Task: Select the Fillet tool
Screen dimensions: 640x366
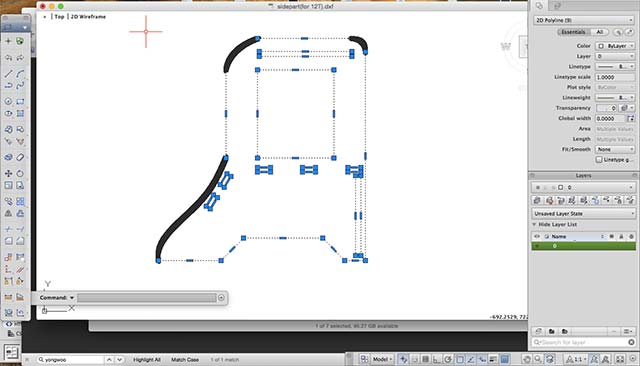Action: tap(8, 241)
